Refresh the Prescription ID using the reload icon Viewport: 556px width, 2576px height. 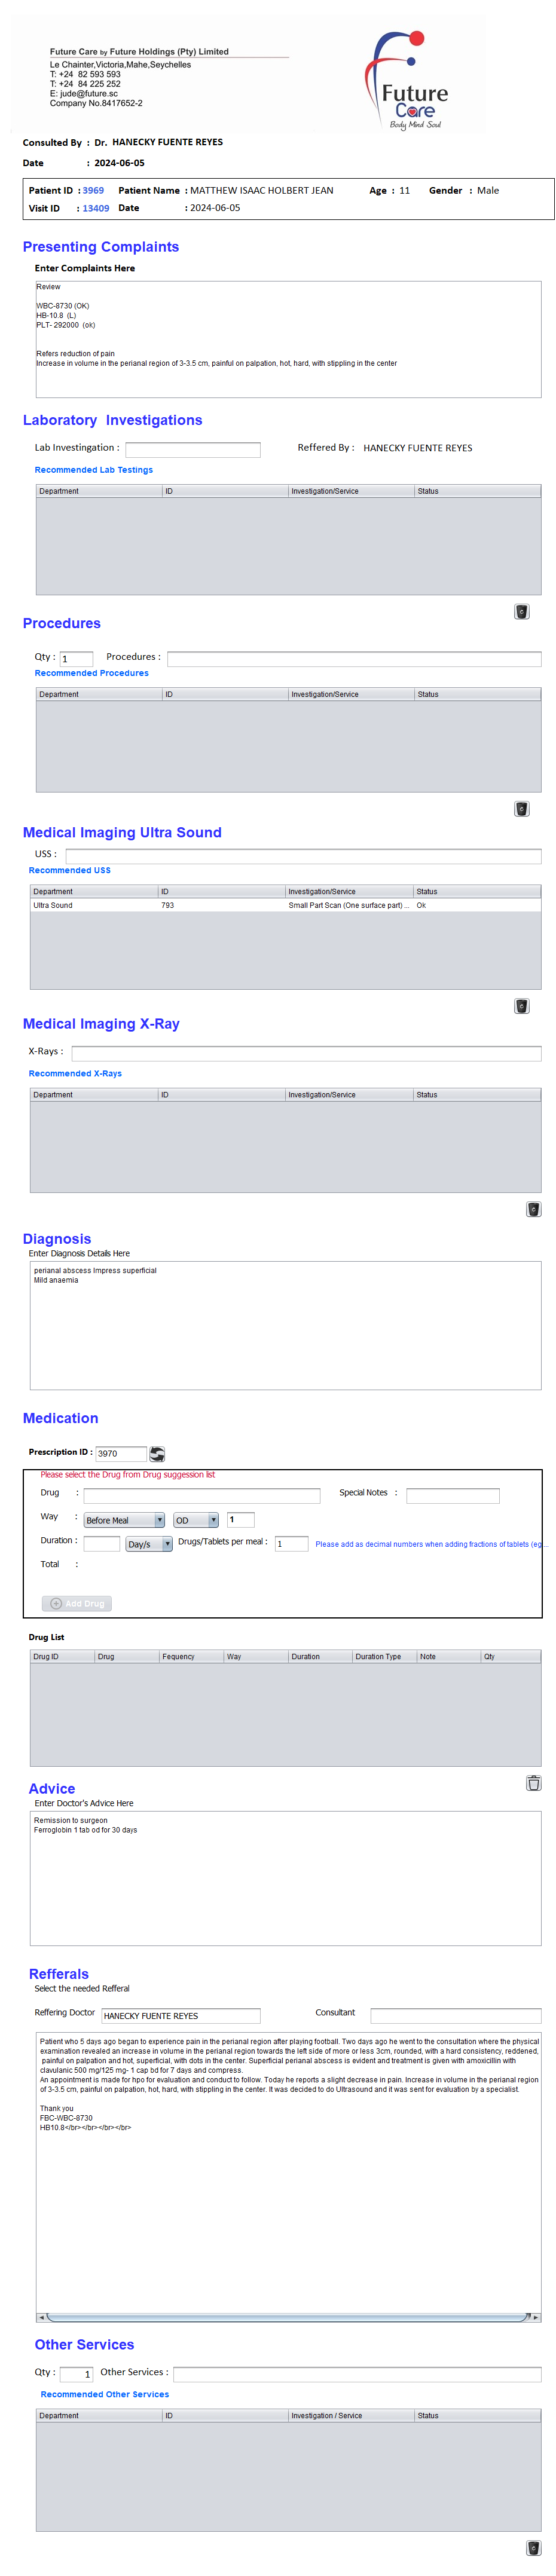coord(157,1453)
